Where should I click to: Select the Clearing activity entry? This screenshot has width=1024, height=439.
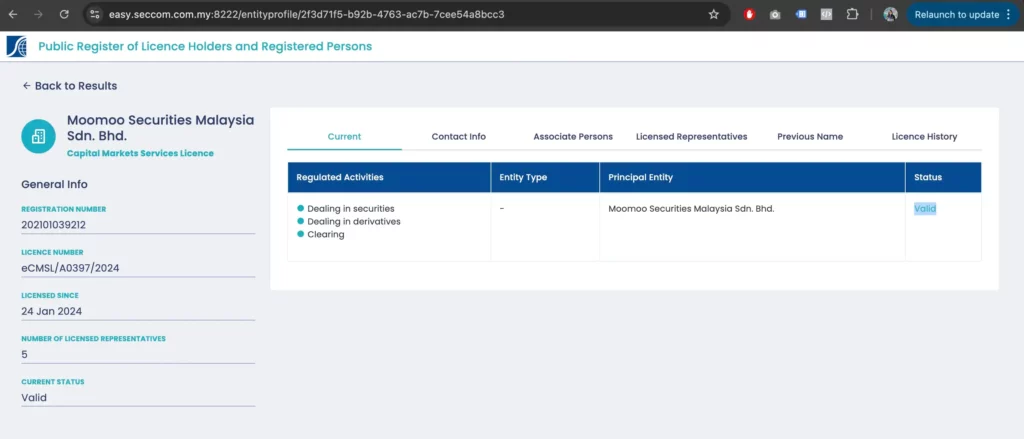tap(325, 234)
